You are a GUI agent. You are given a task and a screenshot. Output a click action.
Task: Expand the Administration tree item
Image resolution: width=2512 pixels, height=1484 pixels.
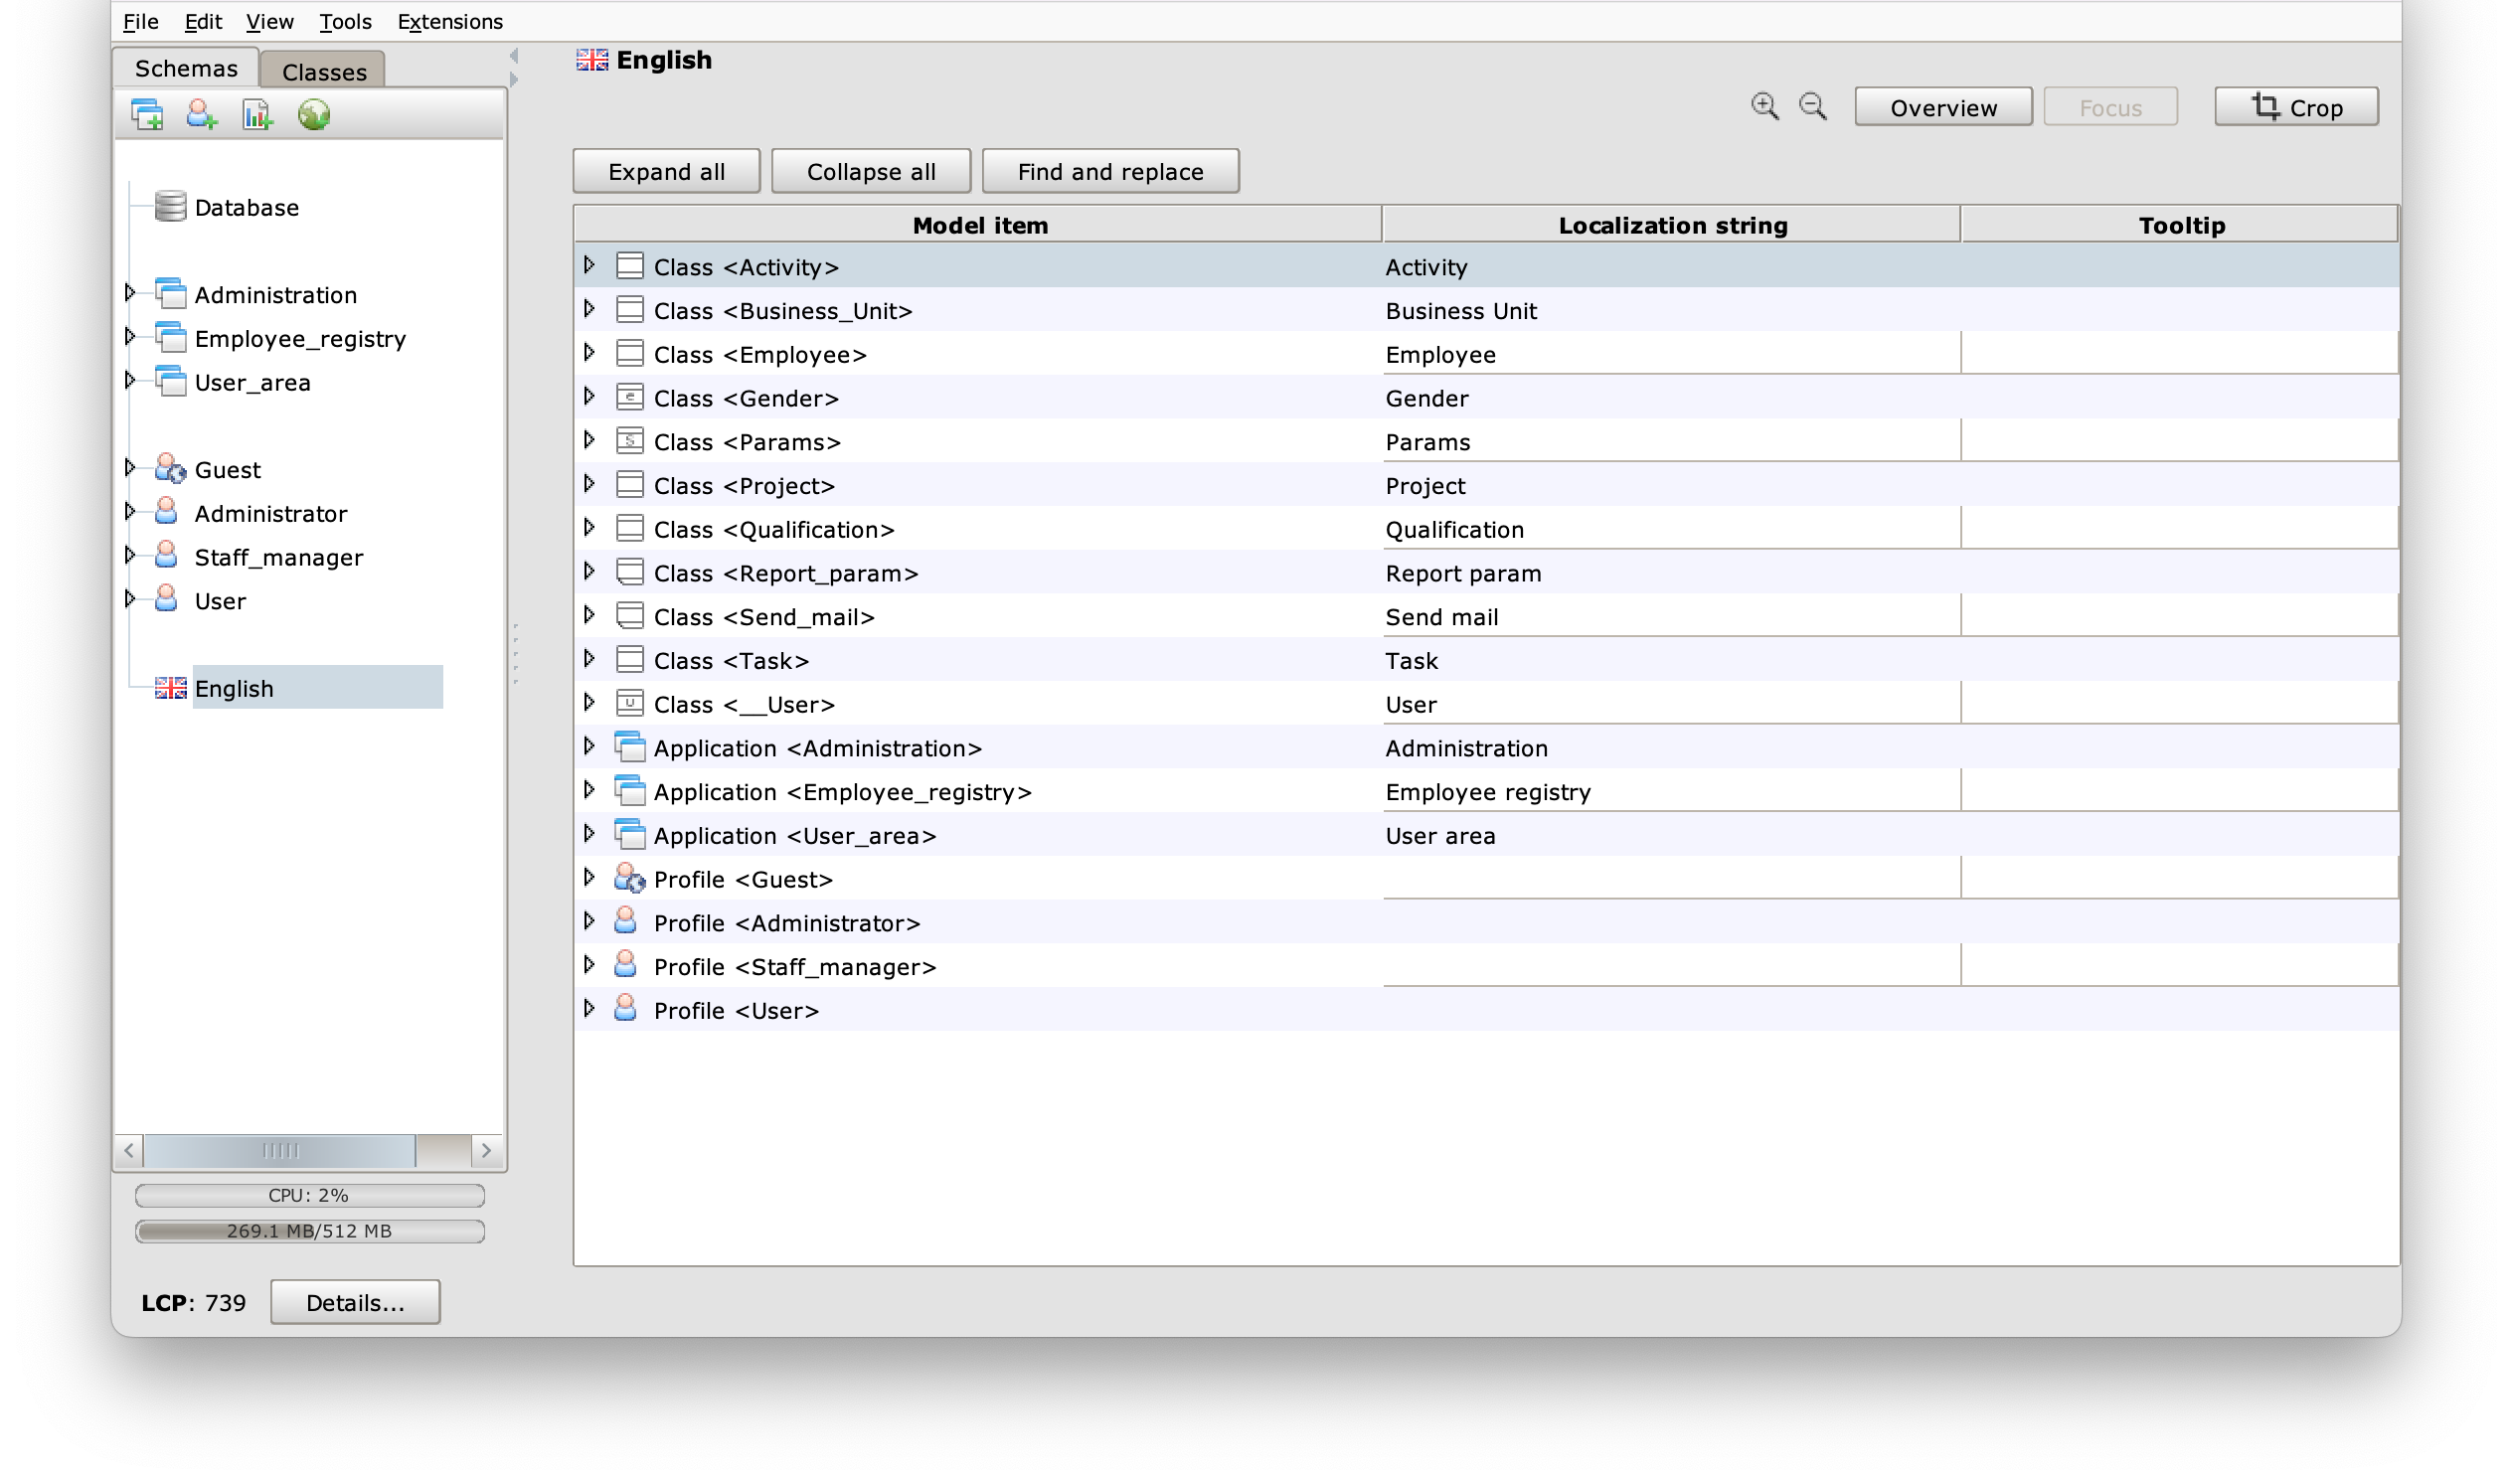pyautogui.click(x=132, y=293)
